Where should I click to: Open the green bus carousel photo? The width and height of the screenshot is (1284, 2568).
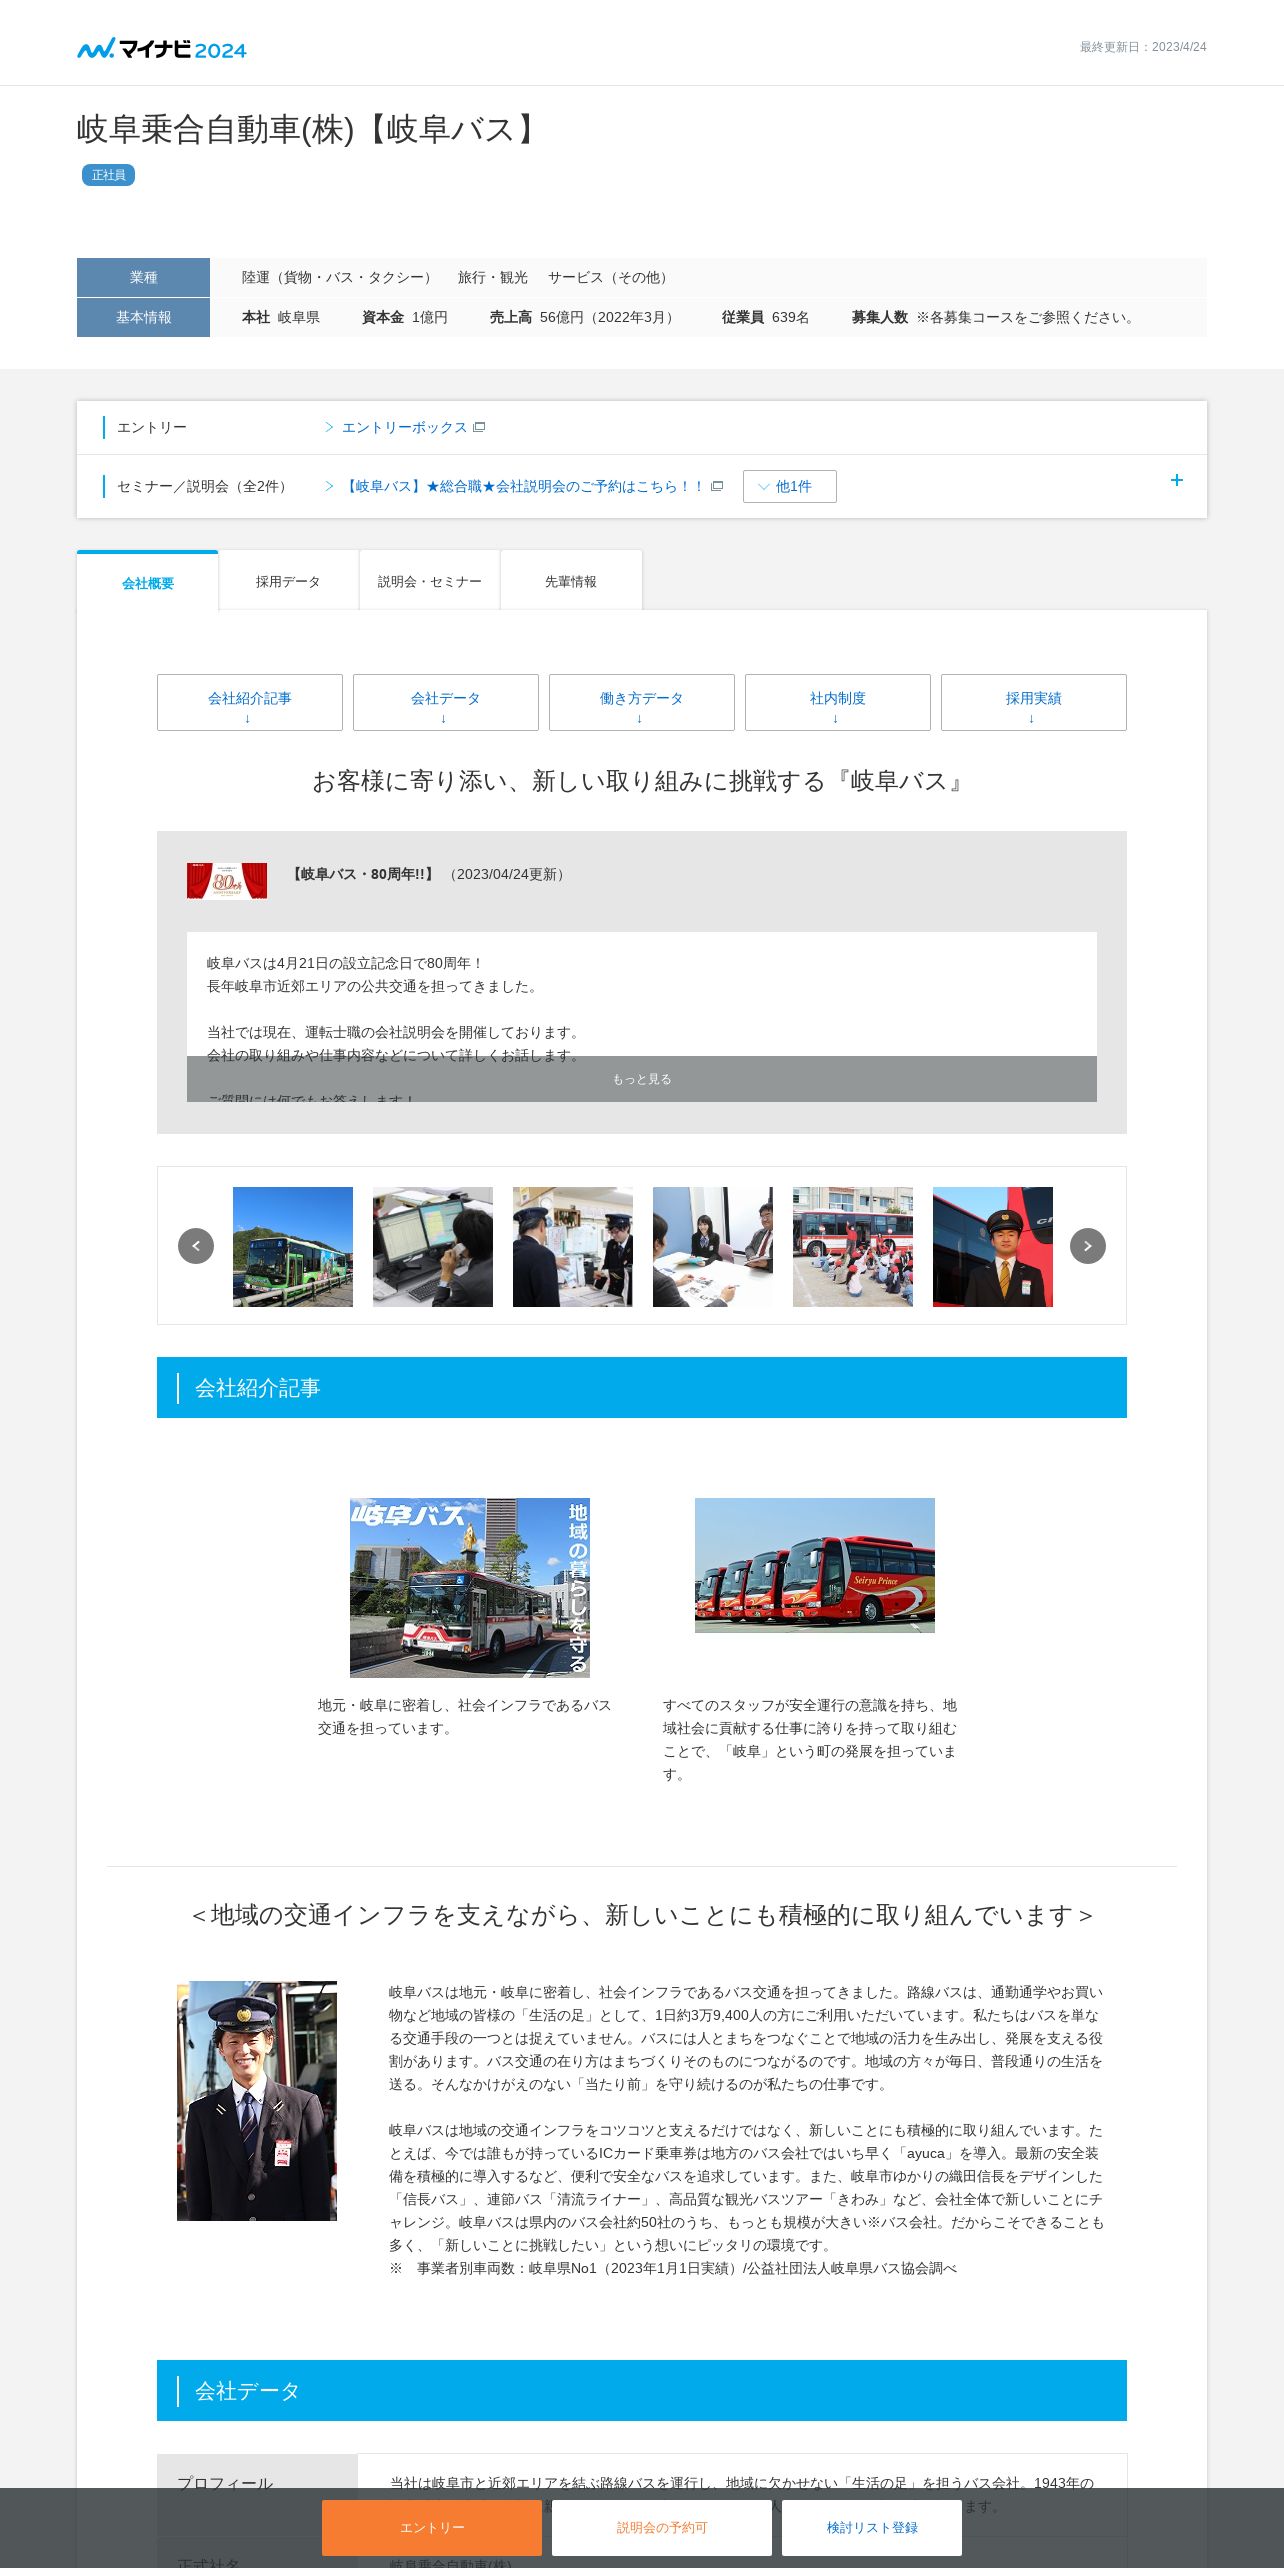pos(293,1247)
